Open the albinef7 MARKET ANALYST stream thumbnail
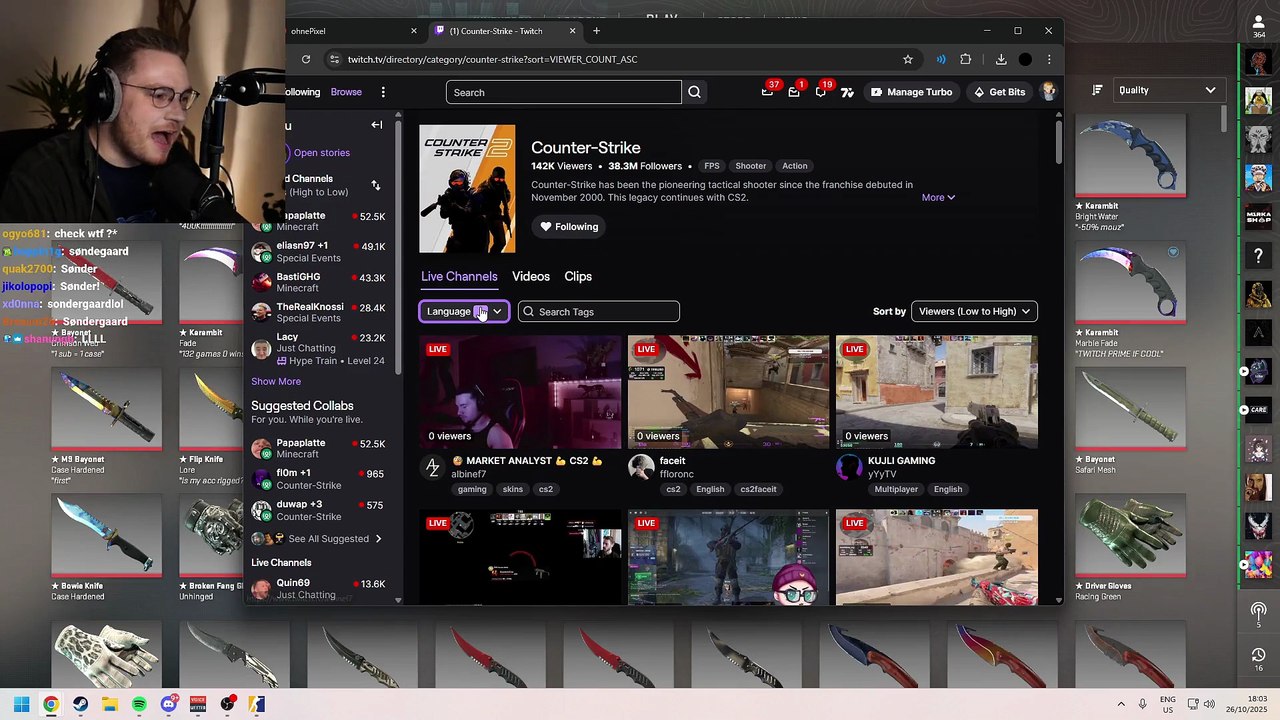Screen dimensions: 1280x720 pos(521,392)
